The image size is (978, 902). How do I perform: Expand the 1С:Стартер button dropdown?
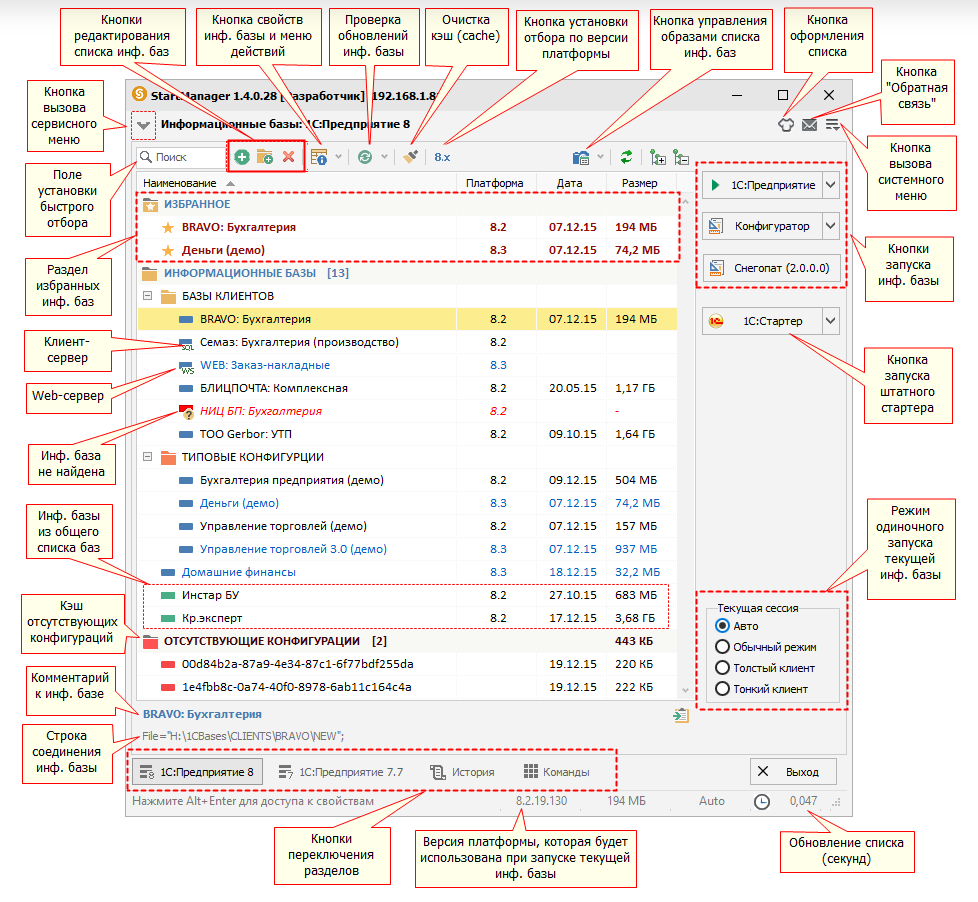pyautogui.click(x=831, y=321)
